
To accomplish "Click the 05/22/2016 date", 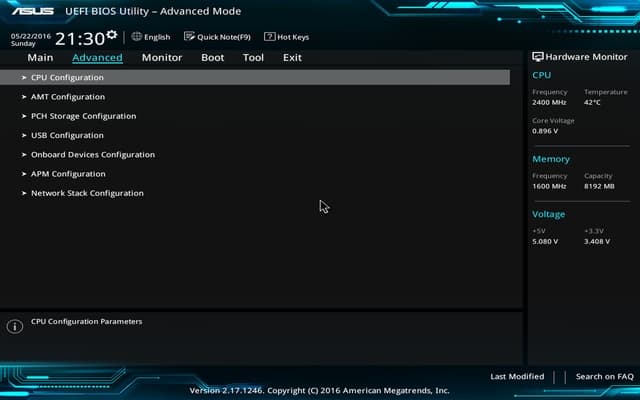I will [31, 36].
